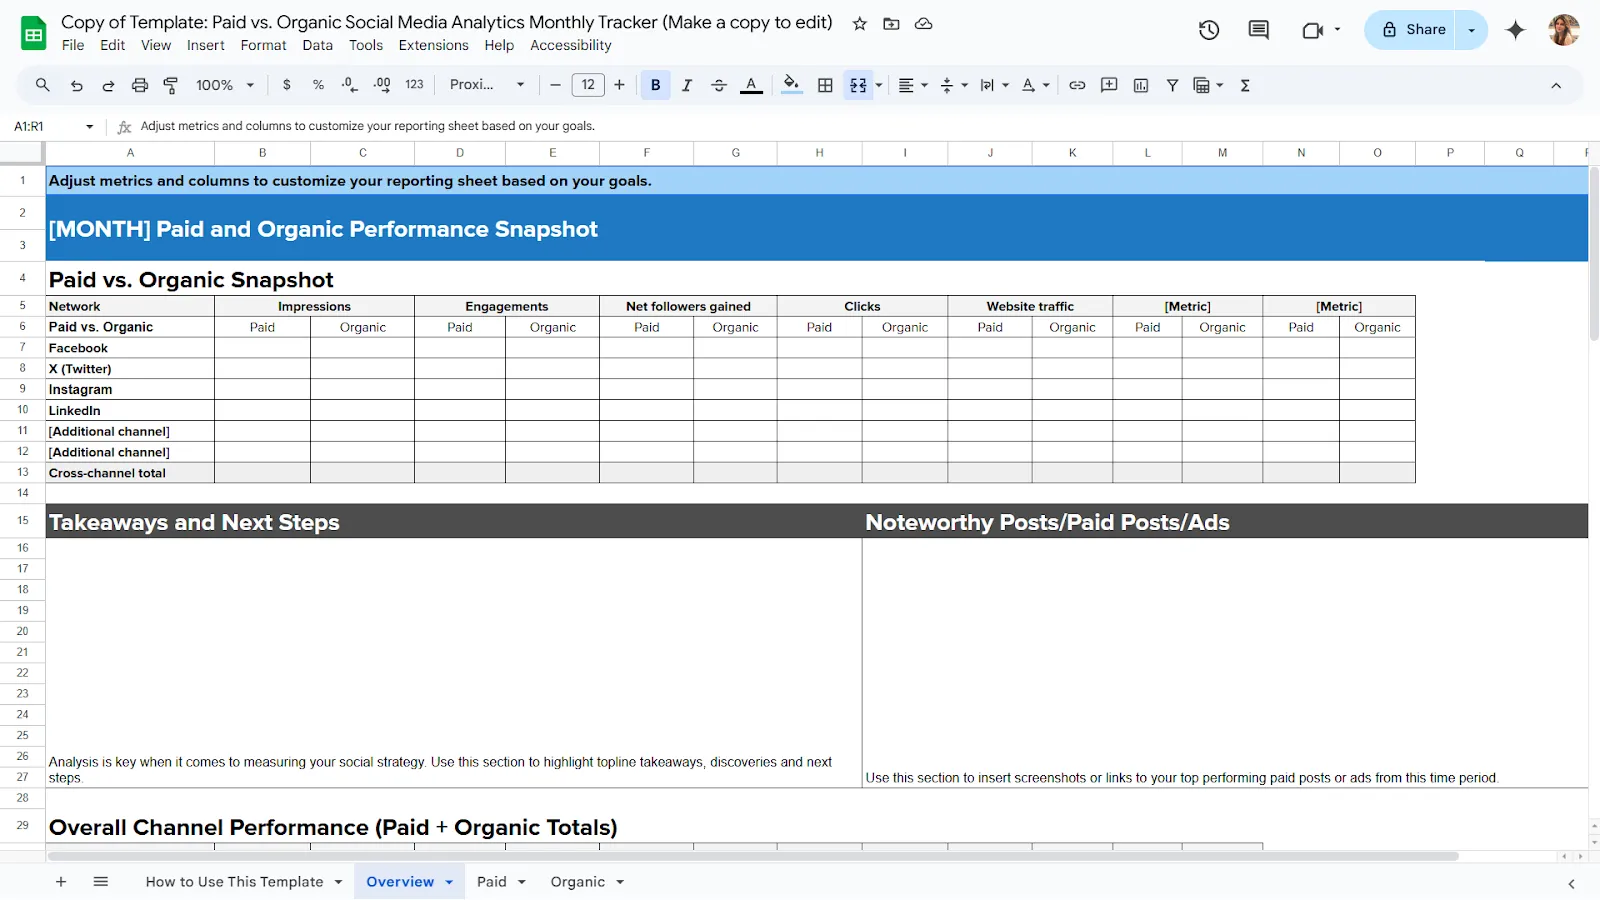The width and height of the screenshot is (1600, 900).
Task: Switch to the Organic sheet tab
Action: click(578, 882)
